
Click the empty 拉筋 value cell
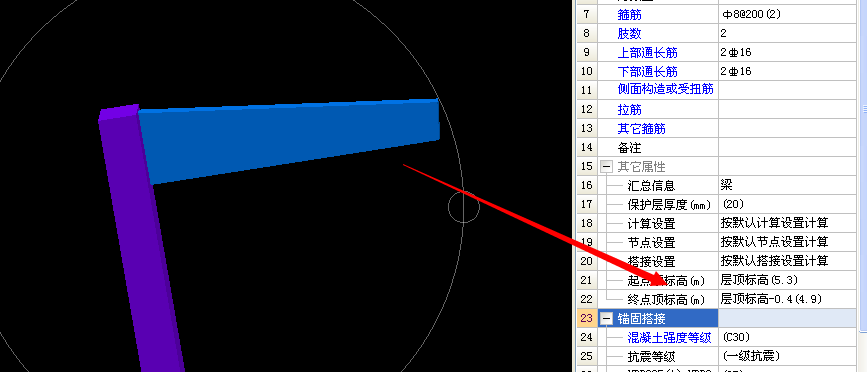click(787, 109)
